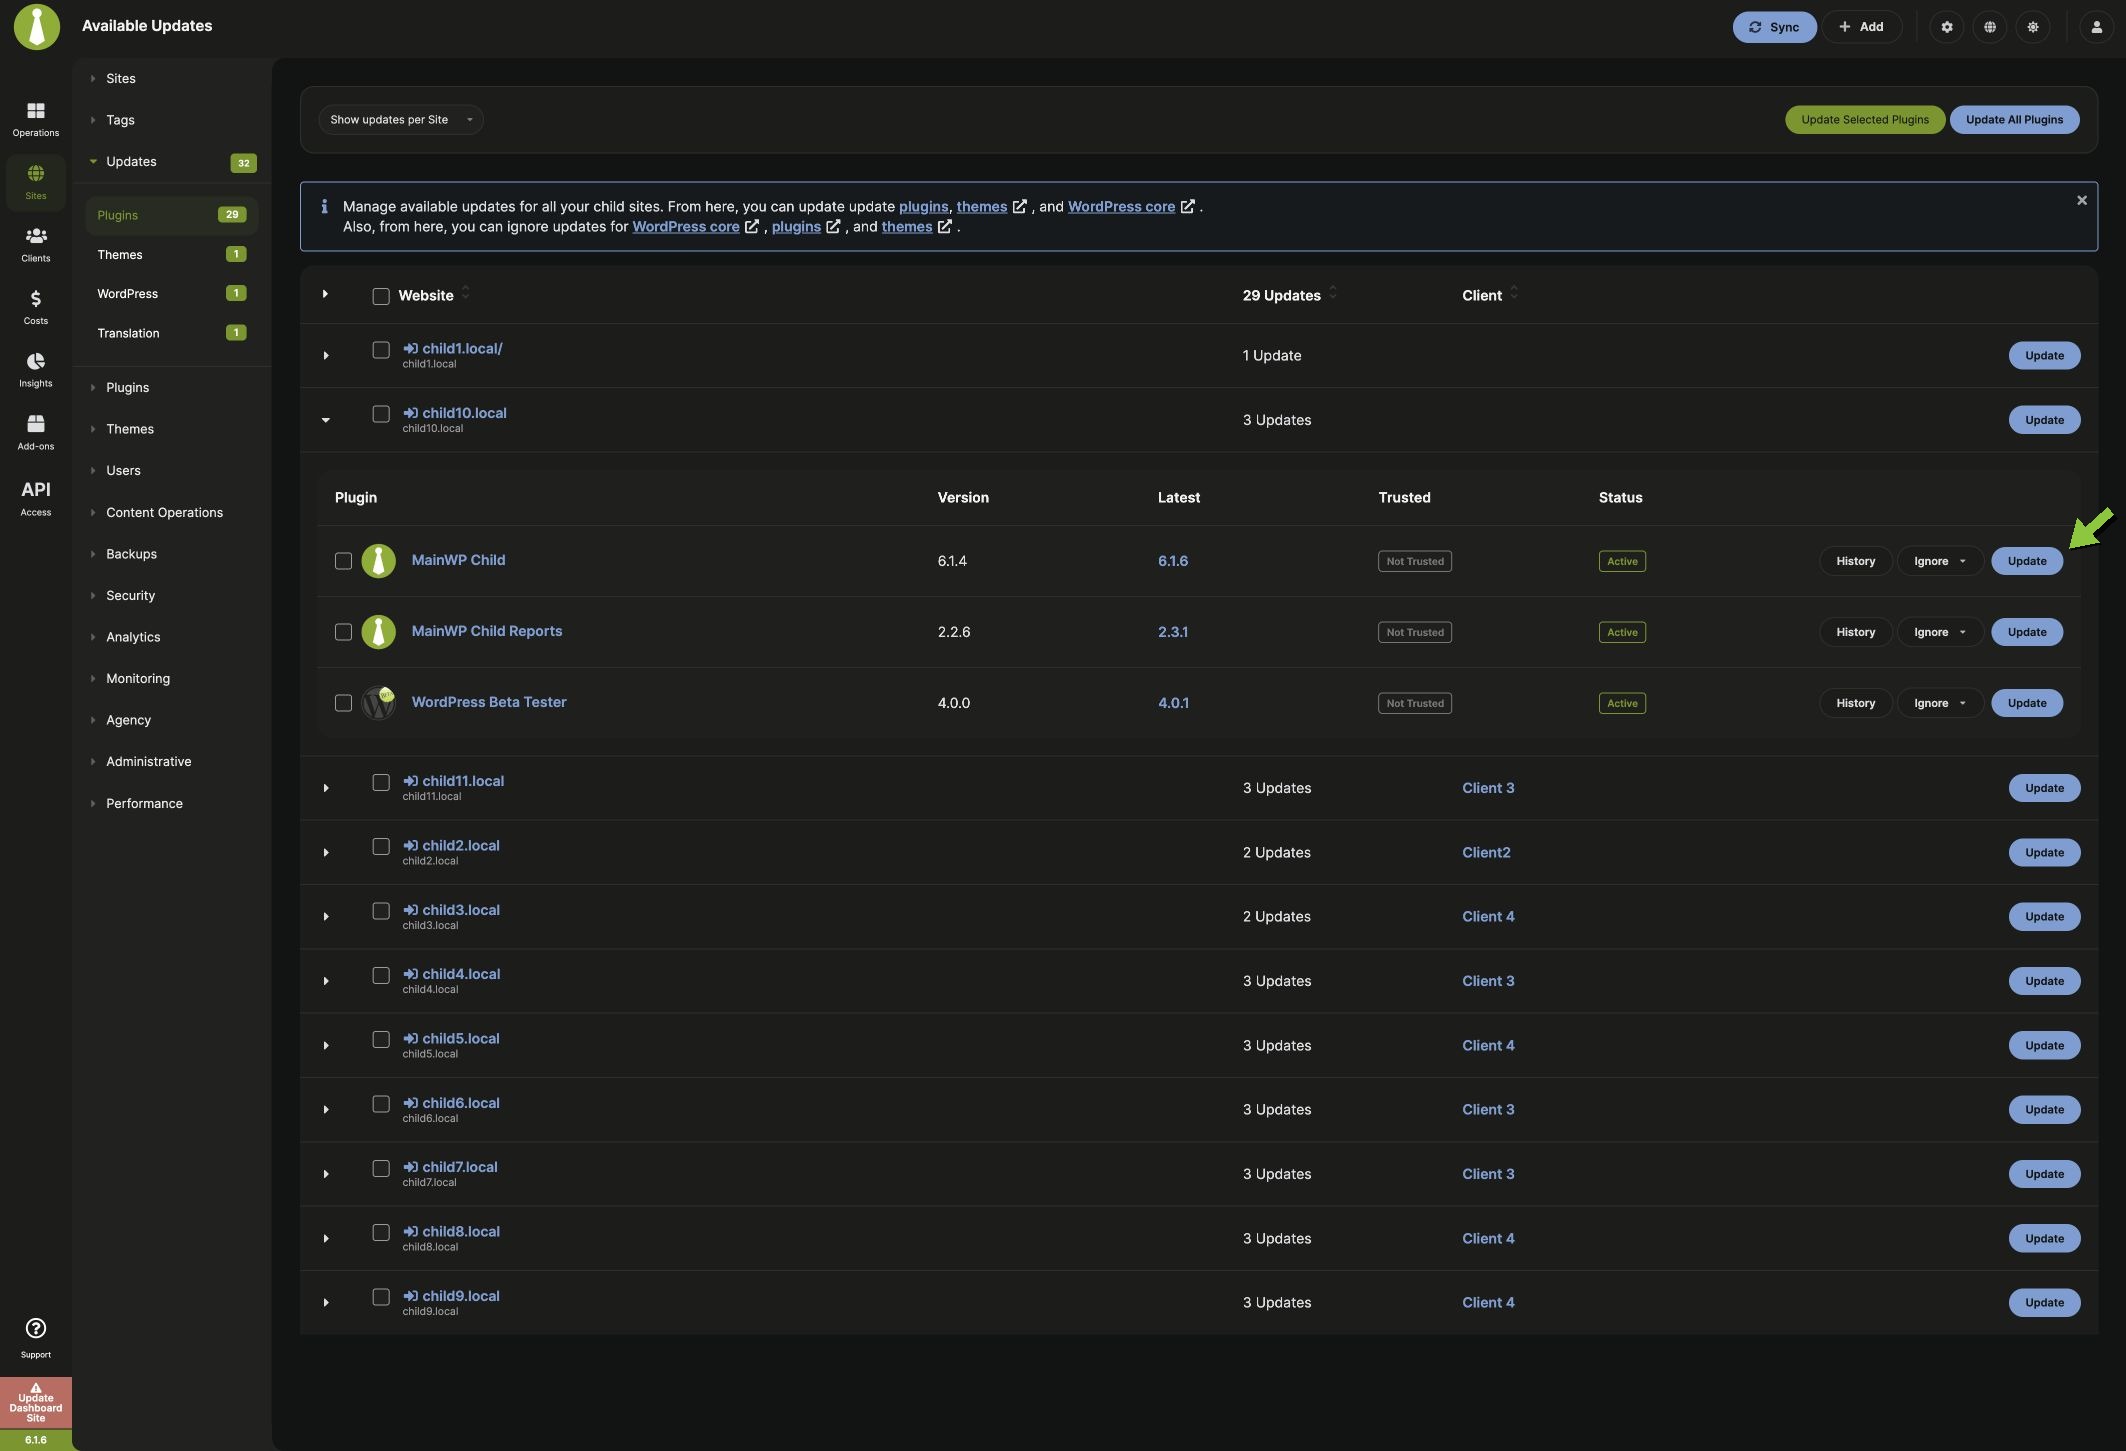This screenshot has width=2126, height=1451.
Task: Open the Backups menu item
Action: coord(131,554)
